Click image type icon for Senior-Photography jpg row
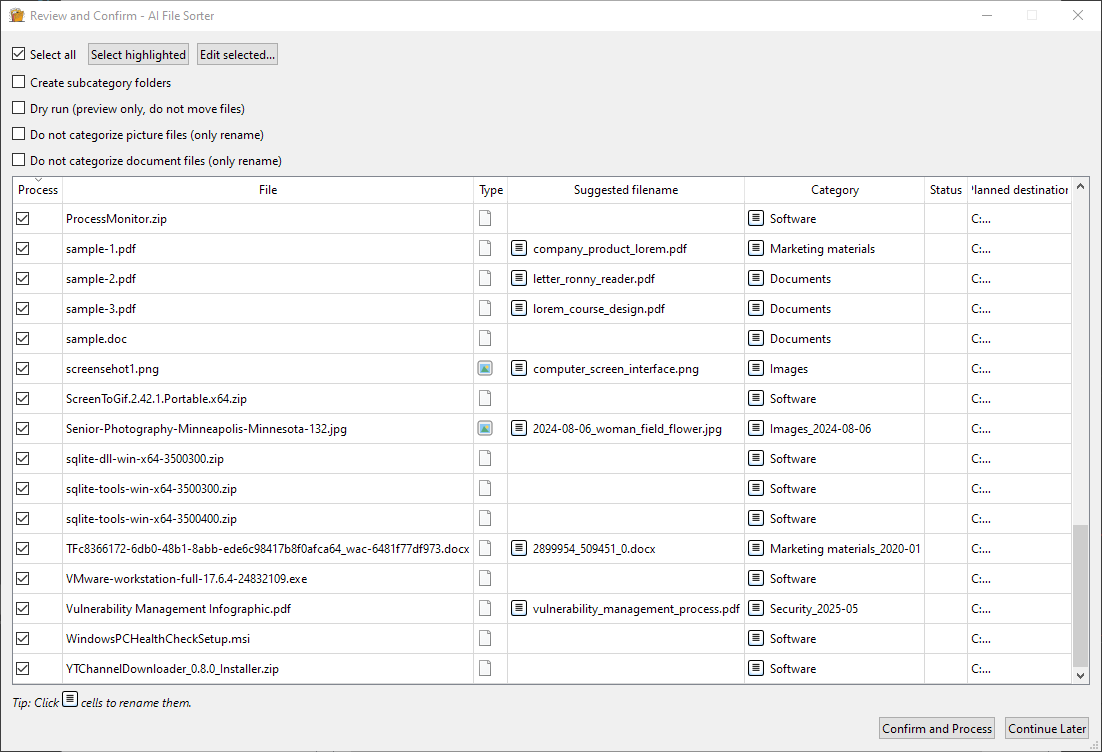 pos(485,428)
